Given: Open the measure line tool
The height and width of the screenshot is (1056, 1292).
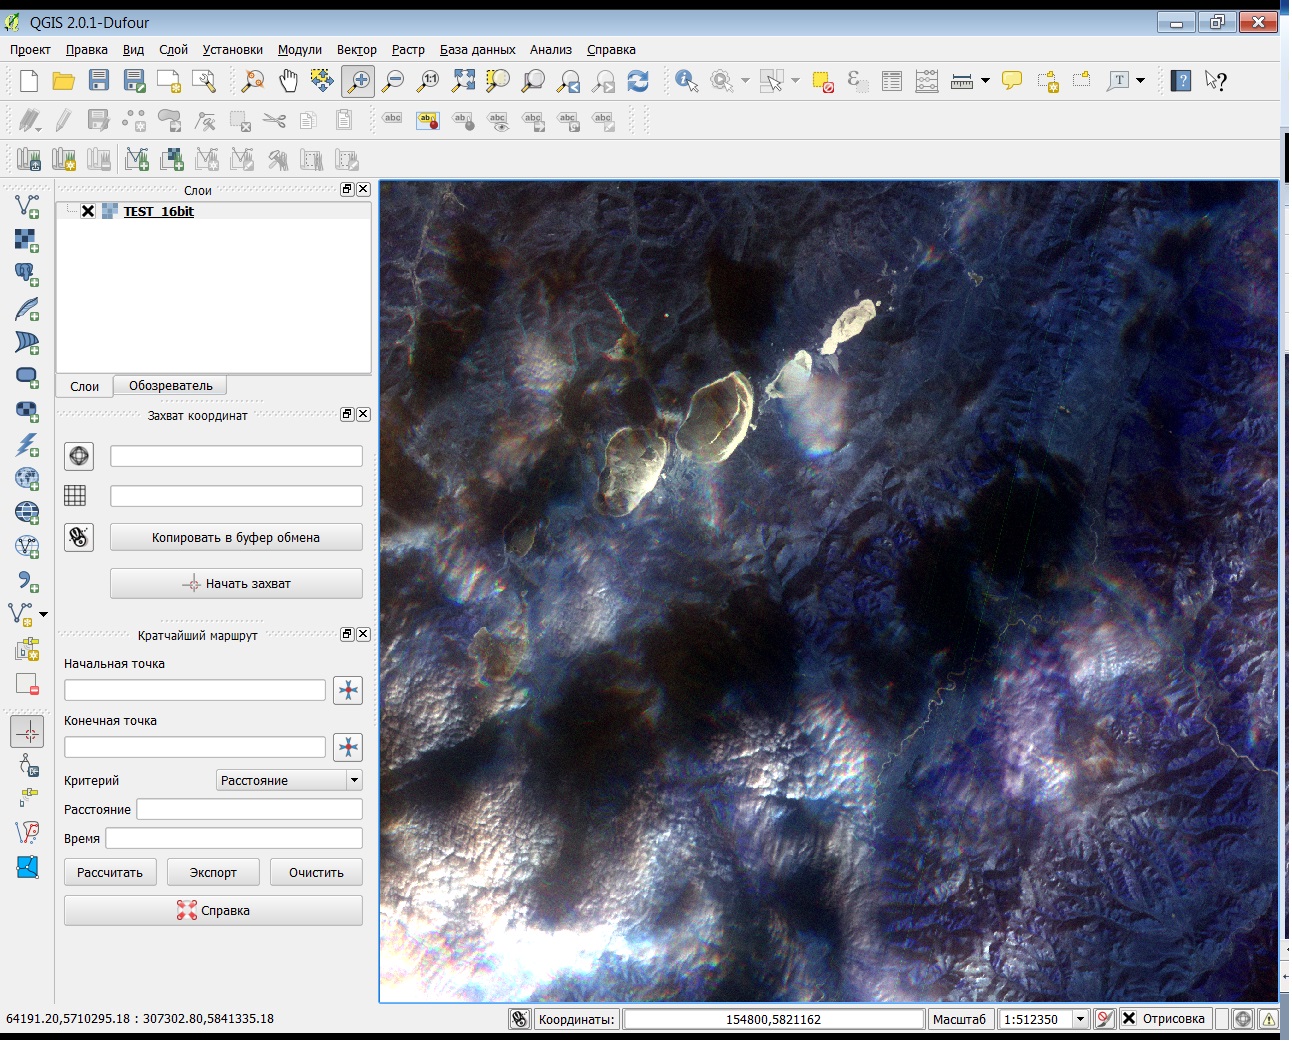Looking at the screenshot, I should 960,81.
